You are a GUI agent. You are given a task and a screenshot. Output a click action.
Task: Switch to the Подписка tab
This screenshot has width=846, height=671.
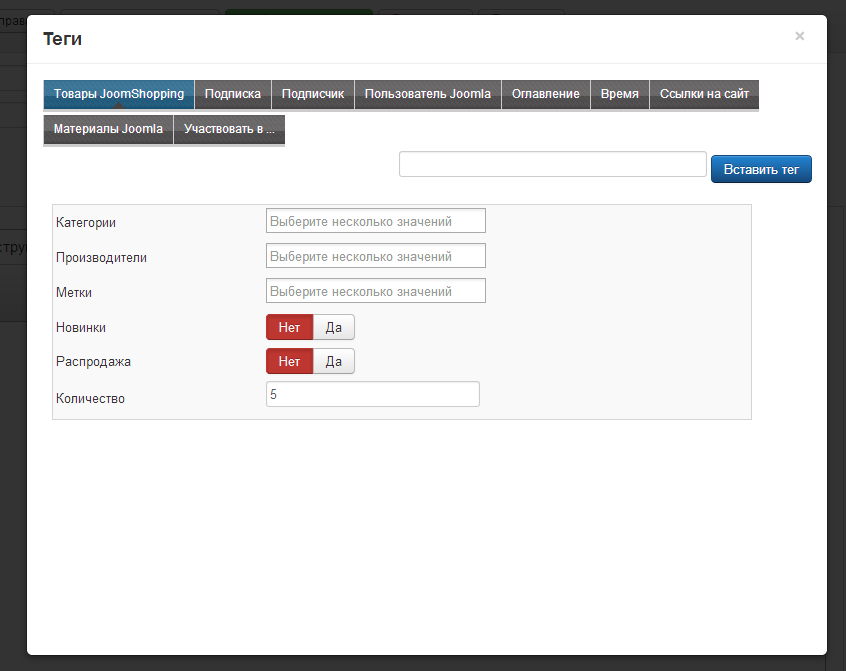[233, 94]
